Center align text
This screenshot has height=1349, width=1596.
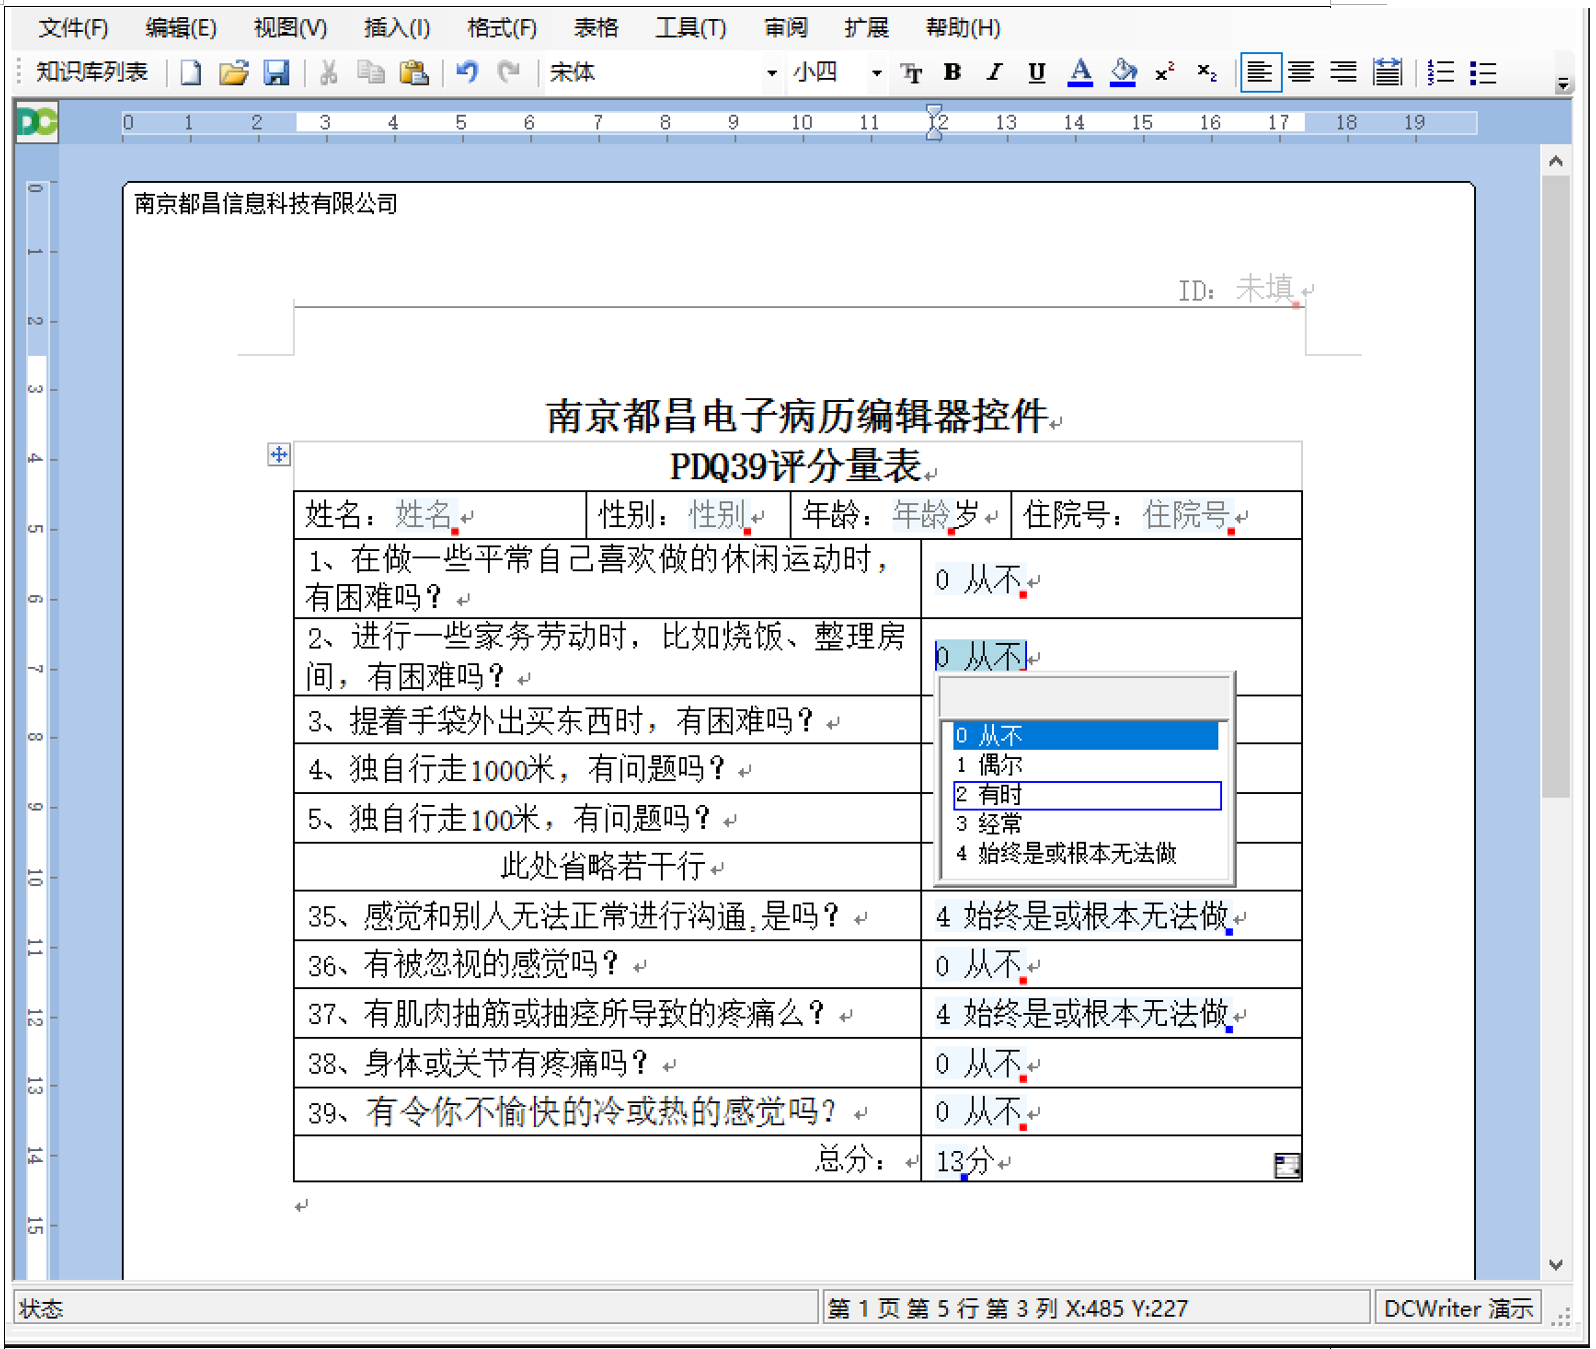1301,73
